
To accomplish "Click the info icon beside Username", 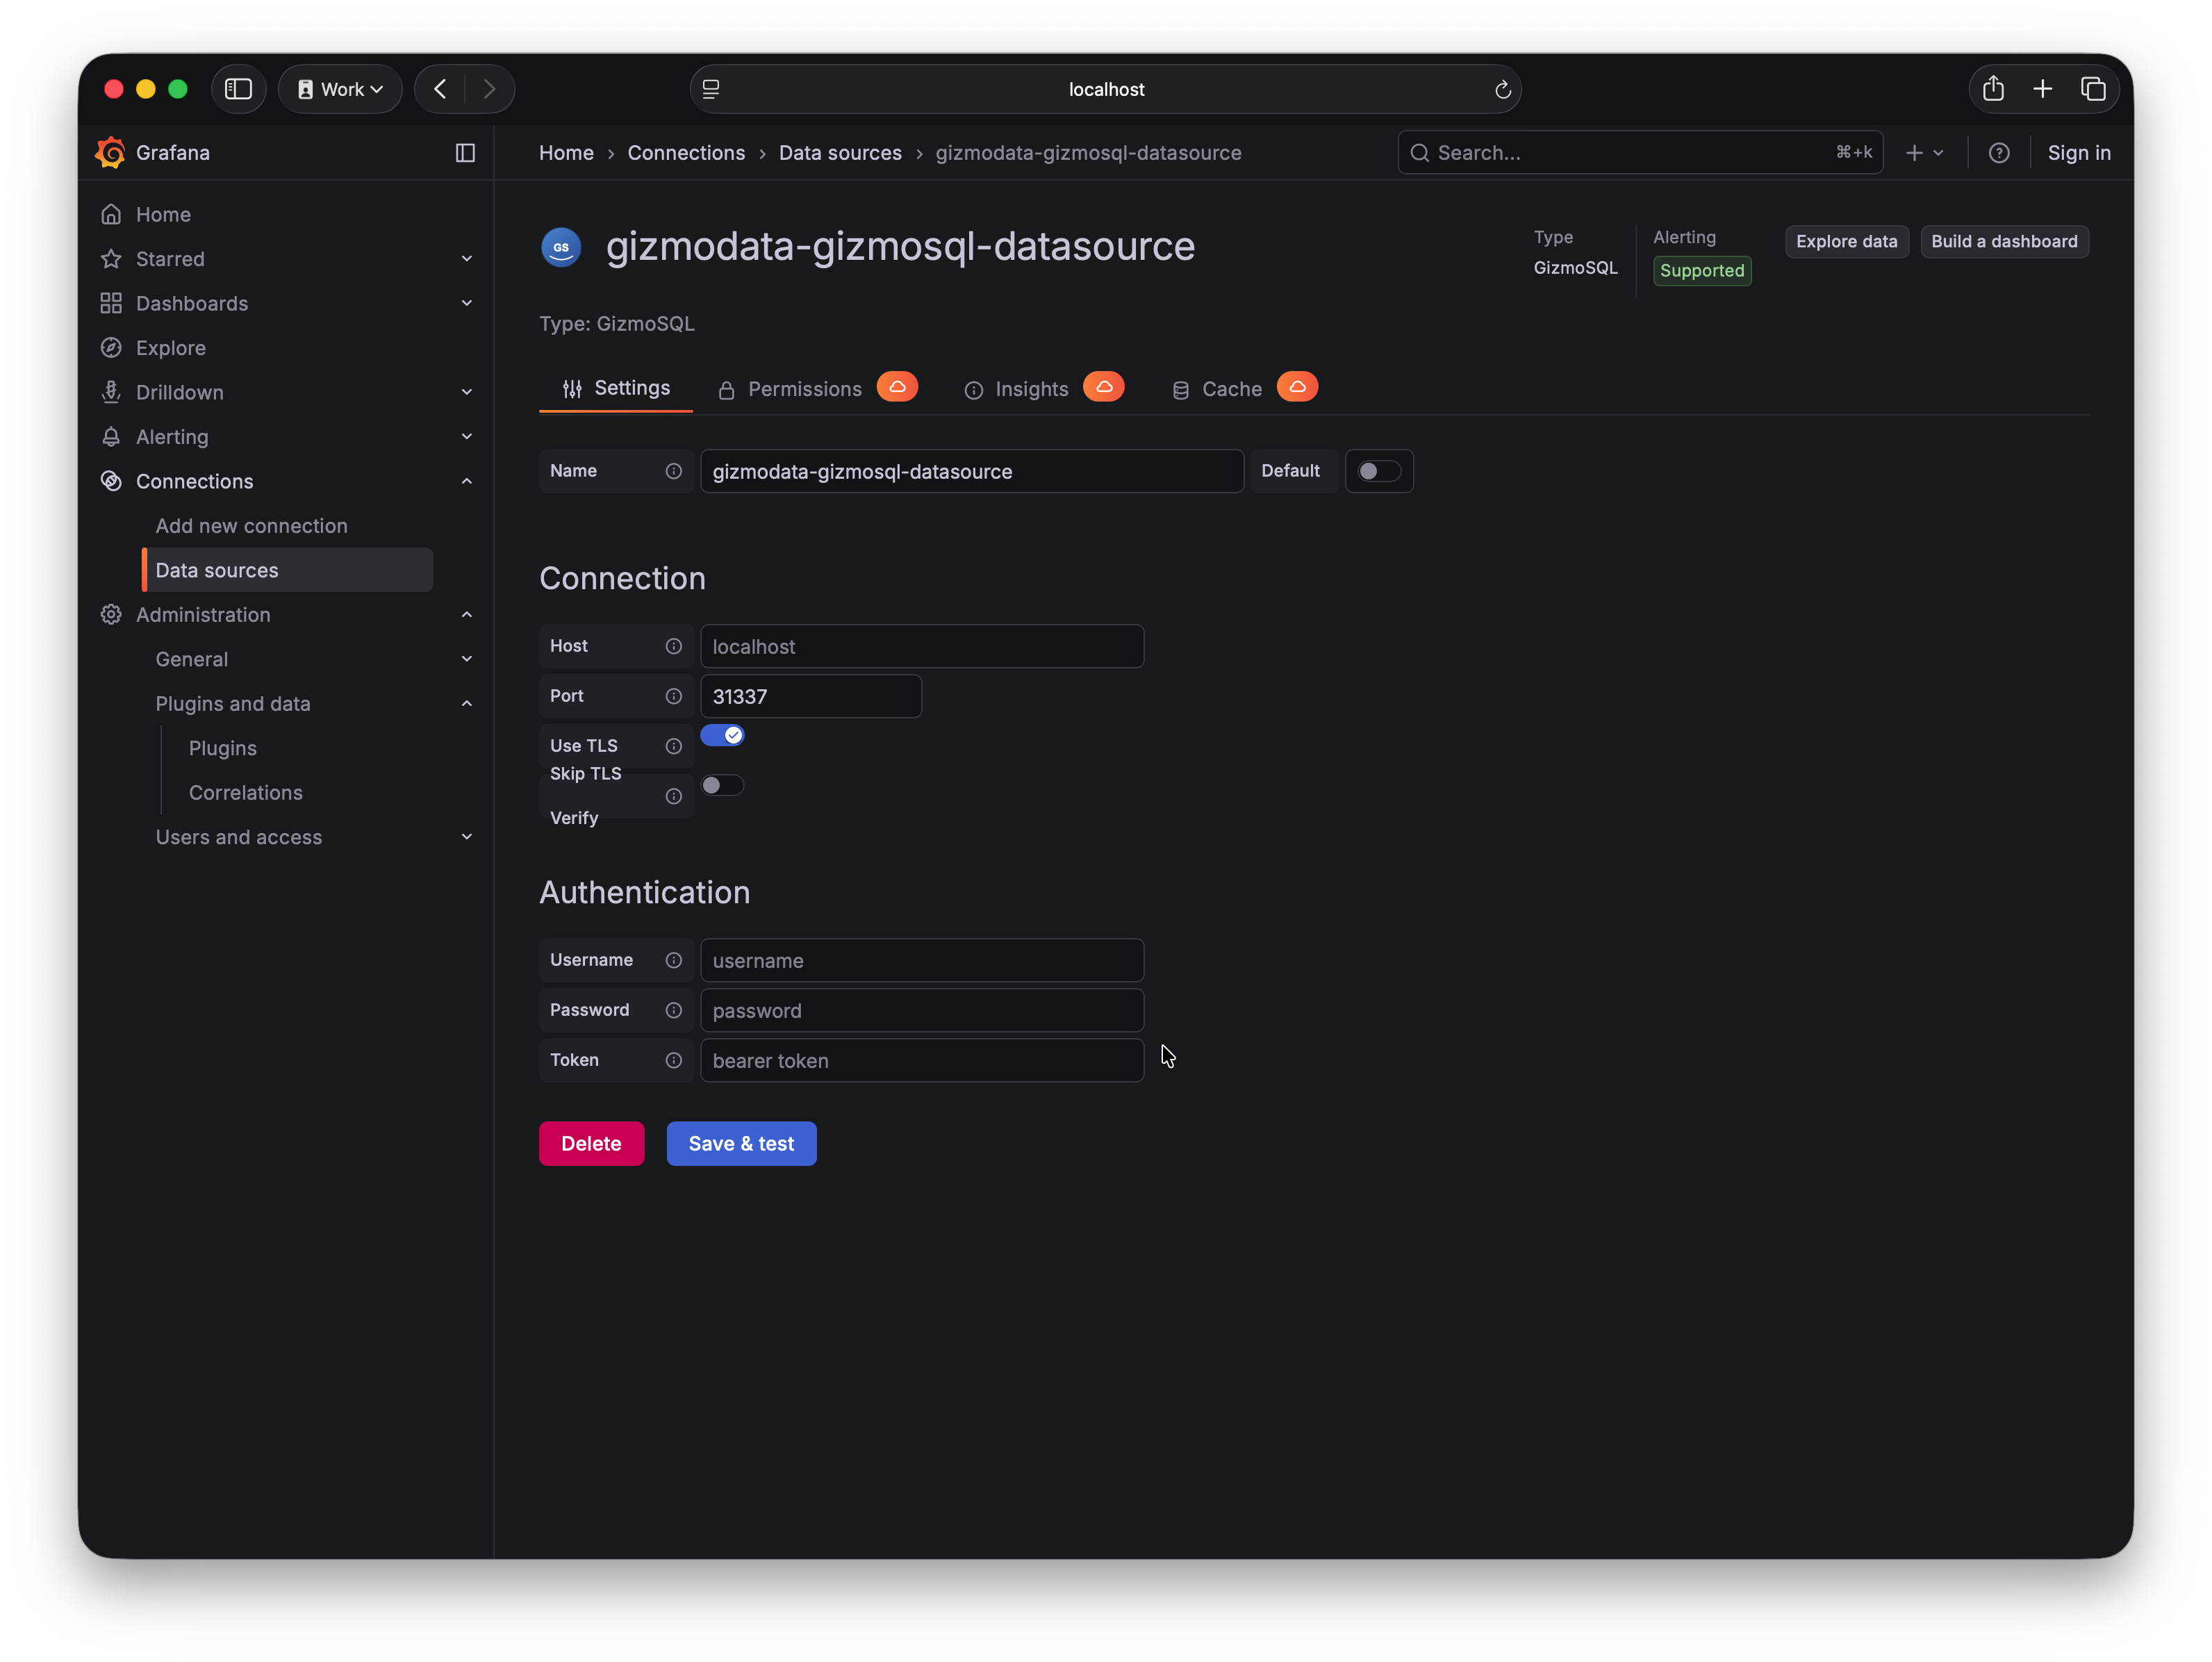I will 673,960.
